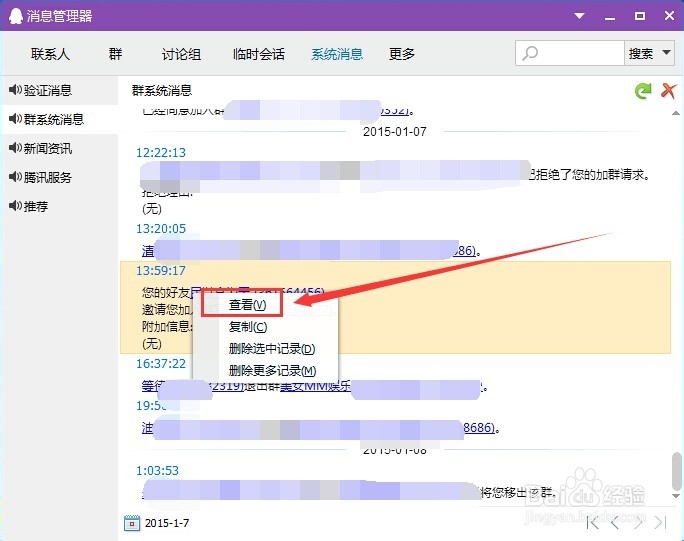The height and width of the screenshot is (541, 684).
Task: Click speaker icon beside 验证消息
Action: tap(15, 90)
